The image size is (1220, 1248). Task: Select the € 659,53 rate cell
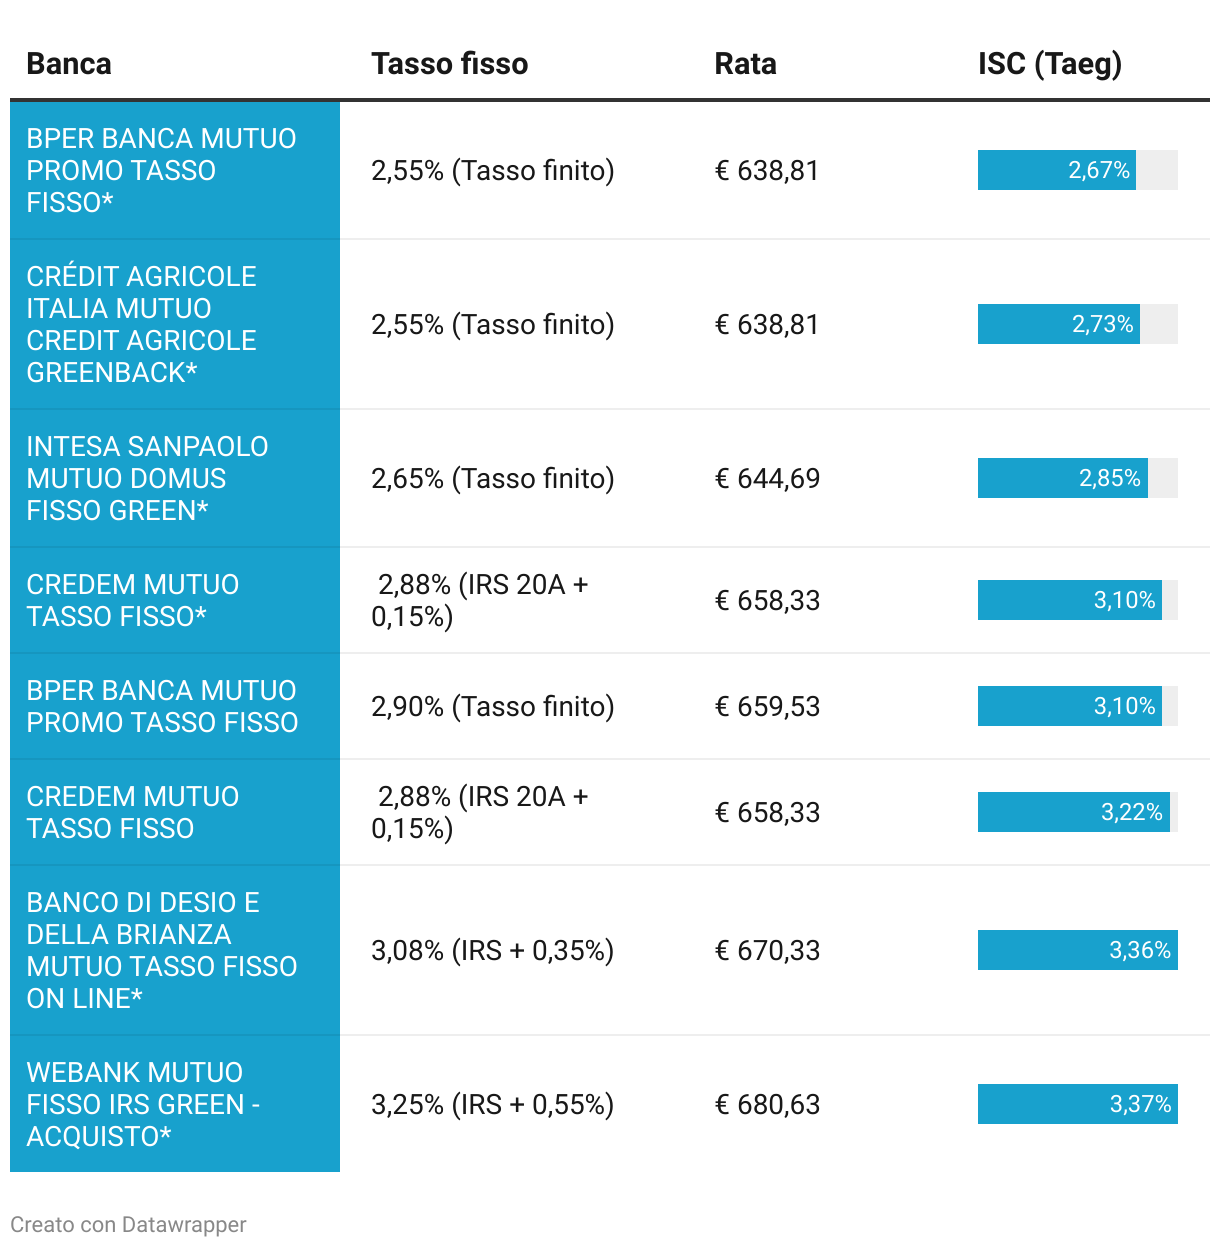767,706
